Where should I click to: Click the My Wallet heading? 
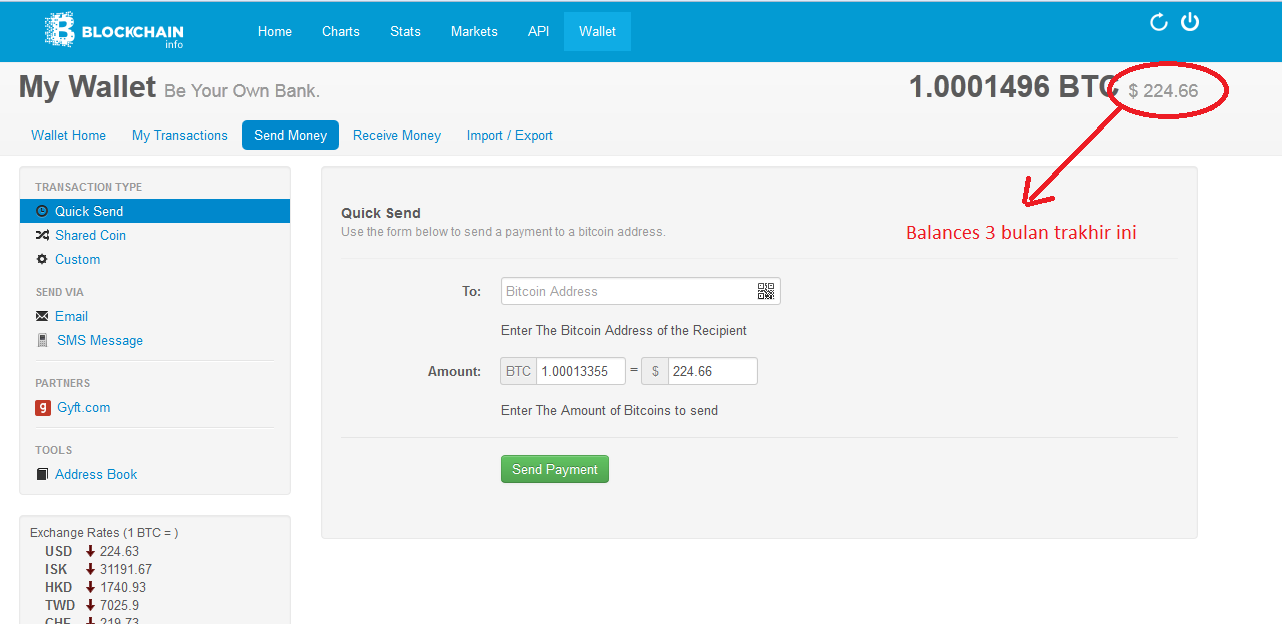[x=88, y=88]
